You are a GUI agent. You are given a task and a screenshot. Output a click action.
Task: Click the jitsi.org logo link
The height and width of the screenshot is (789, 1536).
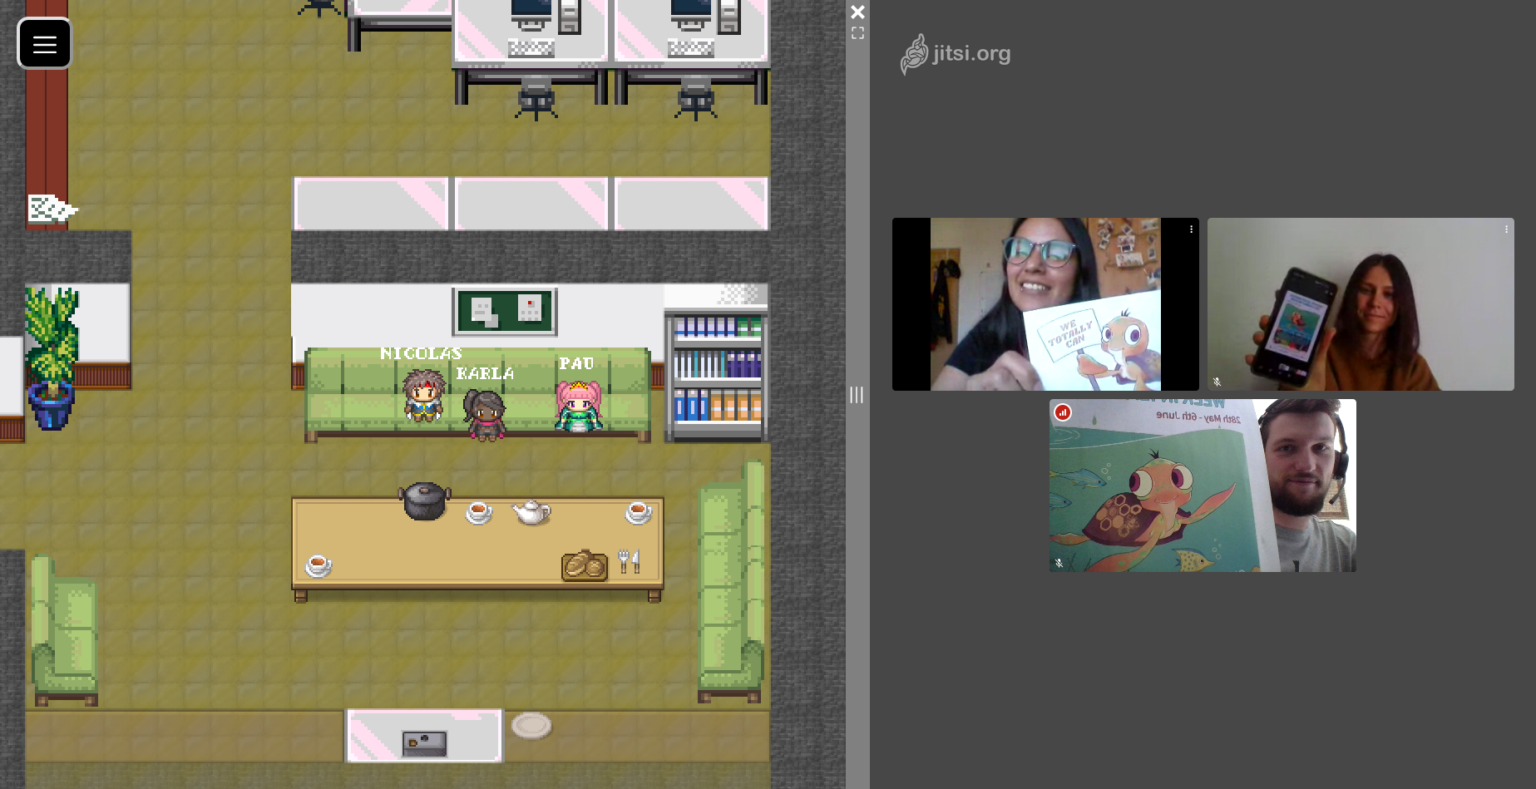[955, 54]
